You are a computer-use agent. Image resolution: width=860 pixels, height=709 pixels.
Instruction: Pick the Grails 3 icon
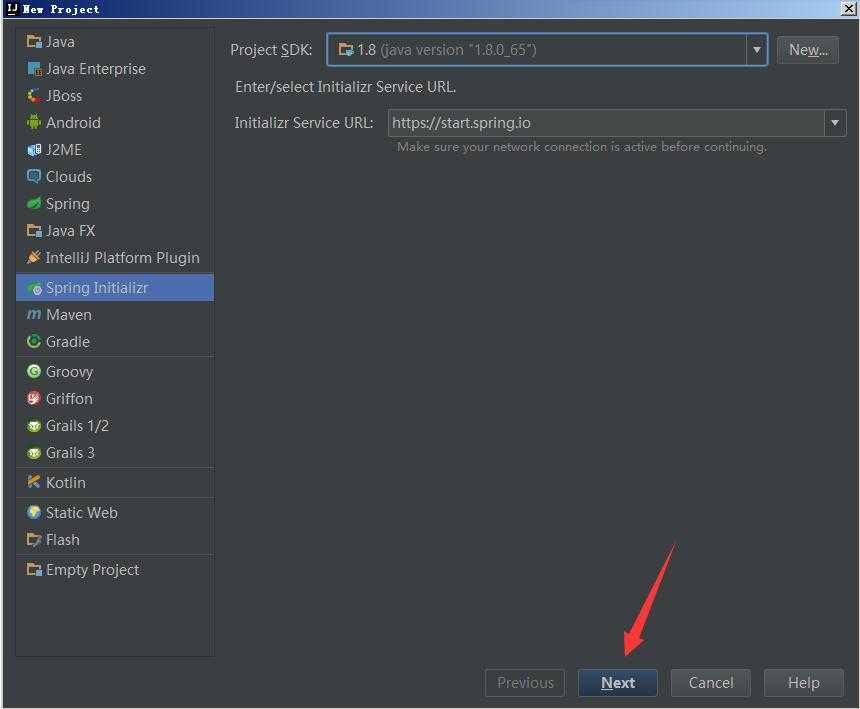pos(34,452)
